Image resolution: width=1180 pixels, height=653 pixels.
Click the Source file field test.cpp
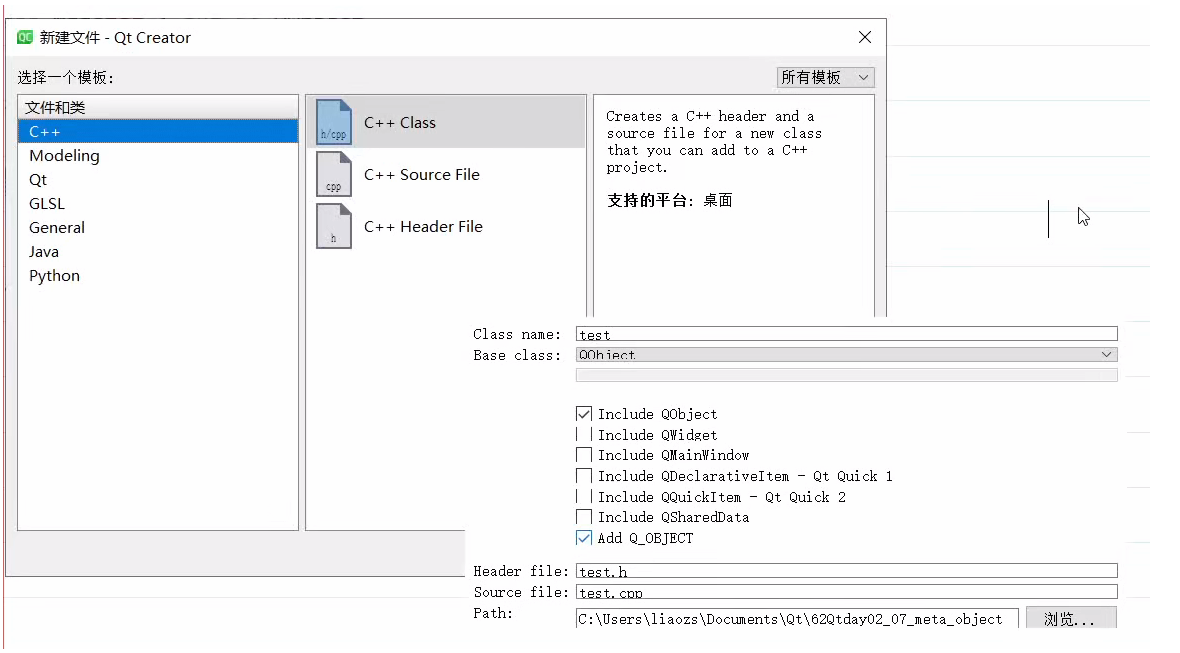[x=847, y=592]
